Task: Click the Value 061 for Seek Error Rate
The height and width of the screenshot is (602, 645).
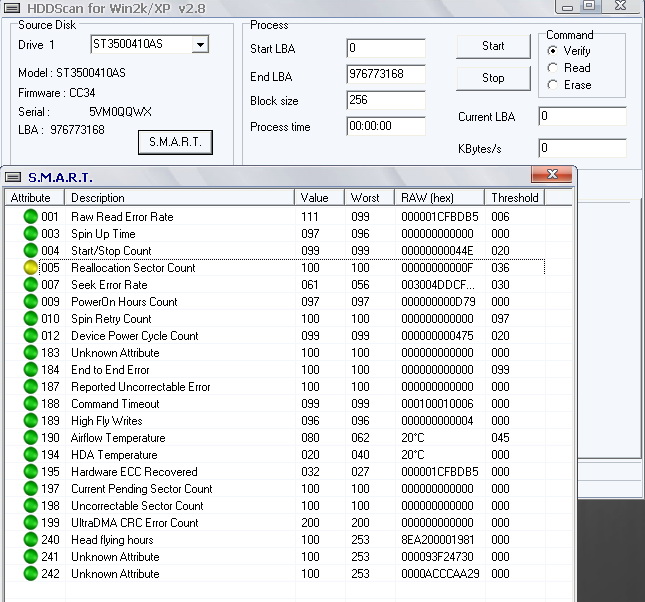Action: 310,285
